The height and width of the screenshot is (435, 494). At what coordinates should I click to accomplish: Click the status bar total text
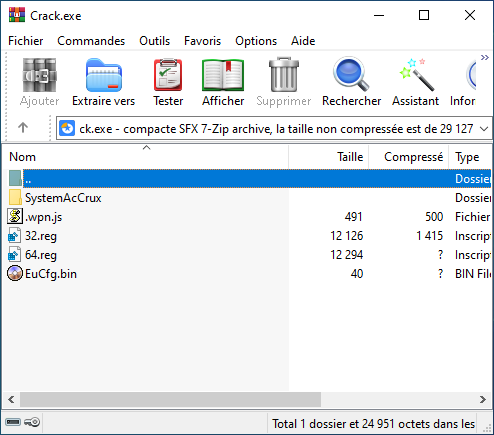tap(373, 424)
